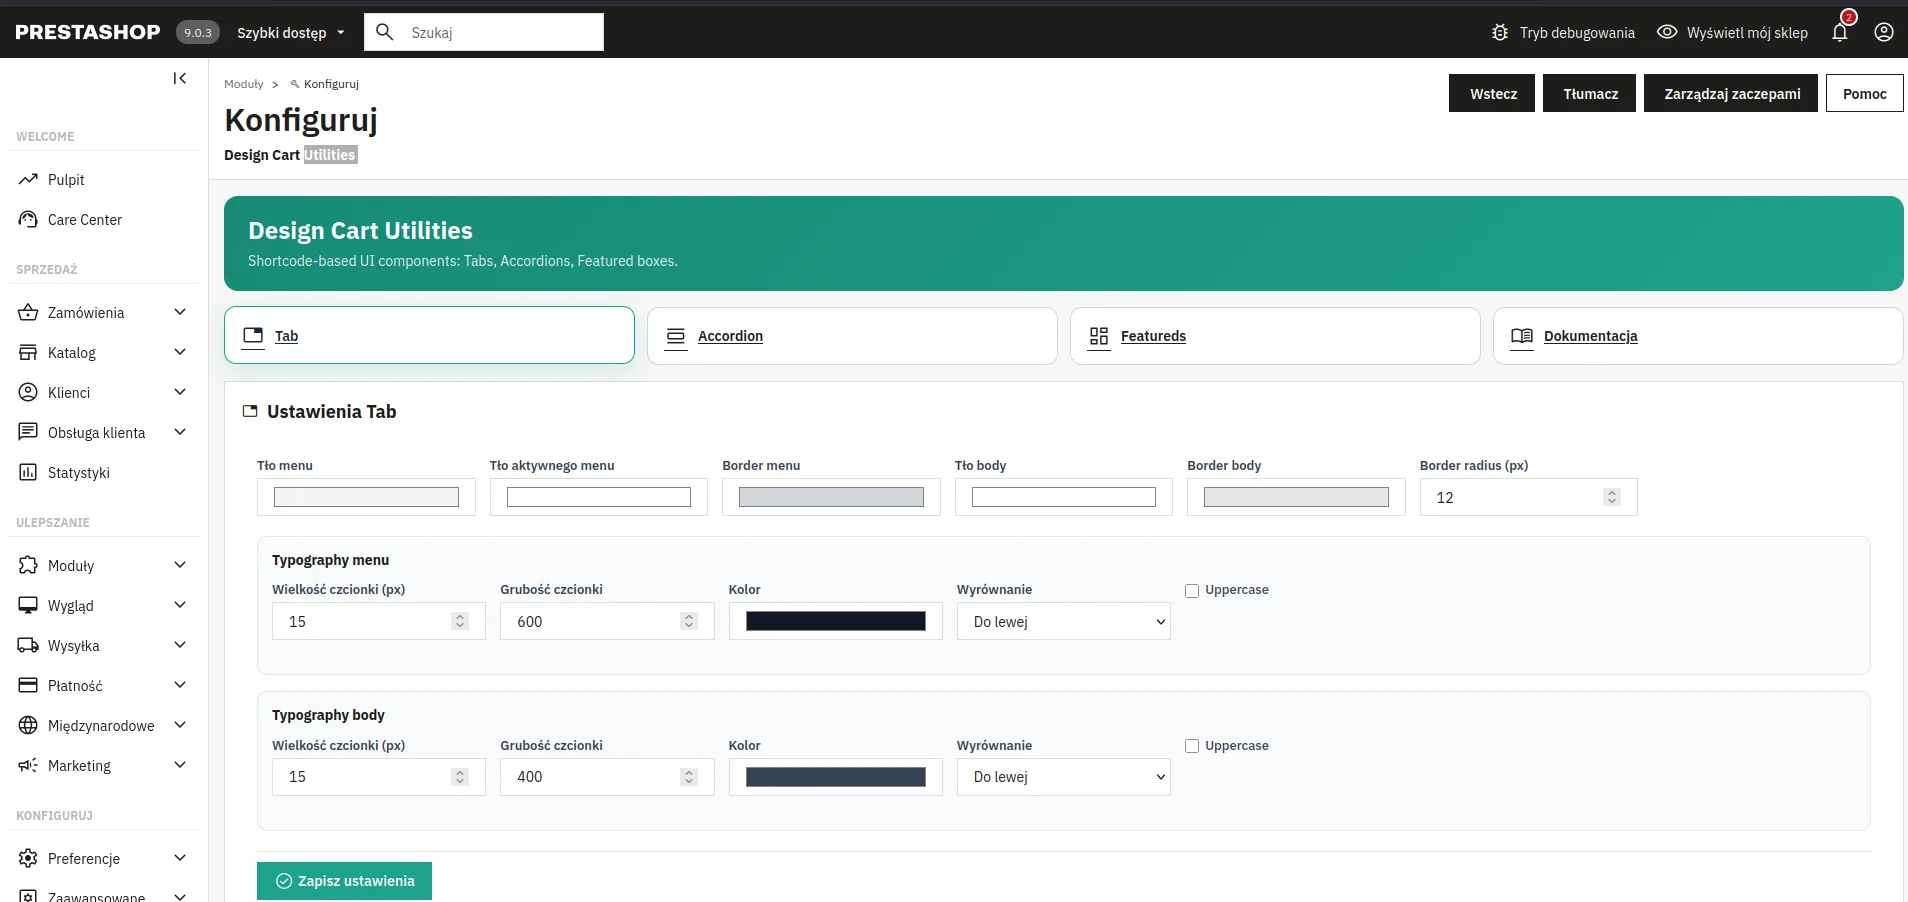Click the Tłumacz button
The width and height of the screenshot is (1908, 902).
(x=1589, y=93)
